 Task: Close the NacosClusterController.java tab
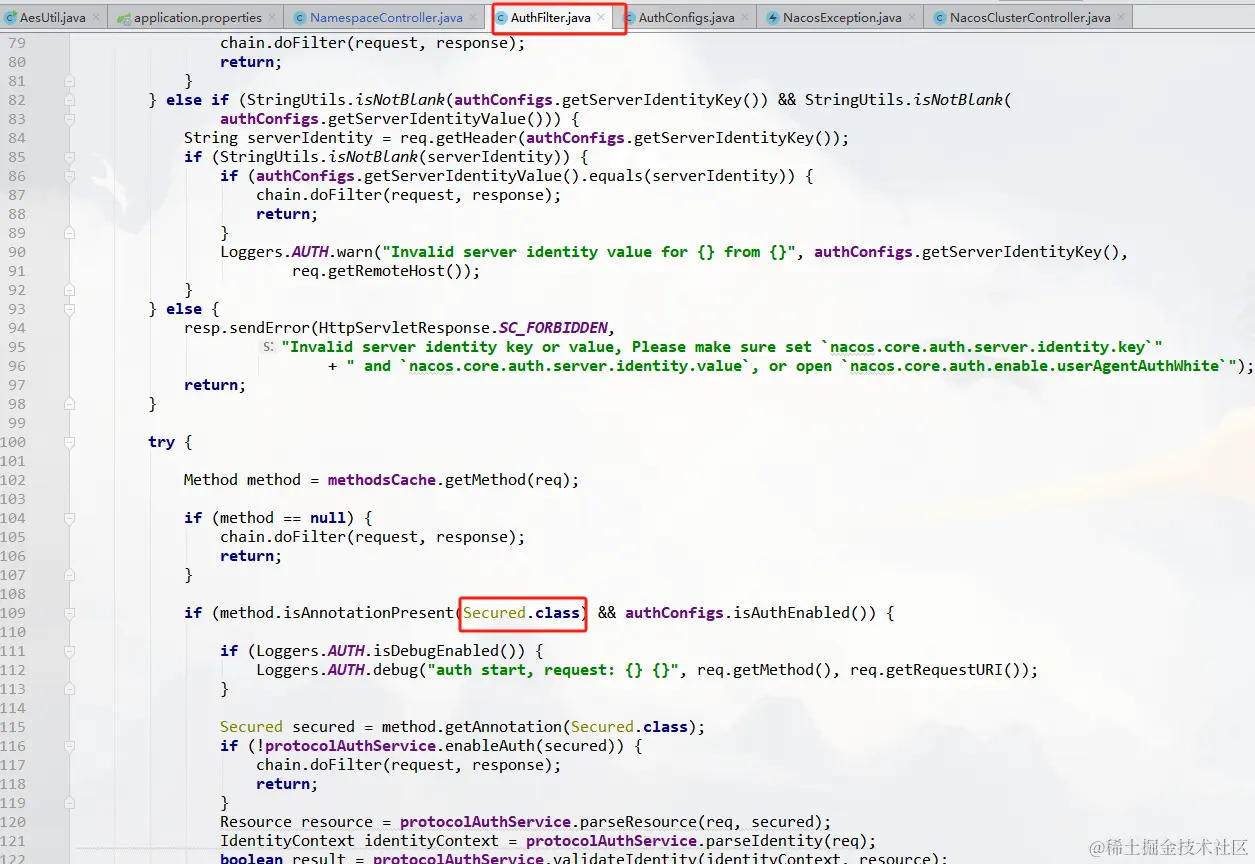pos(1121,18)
